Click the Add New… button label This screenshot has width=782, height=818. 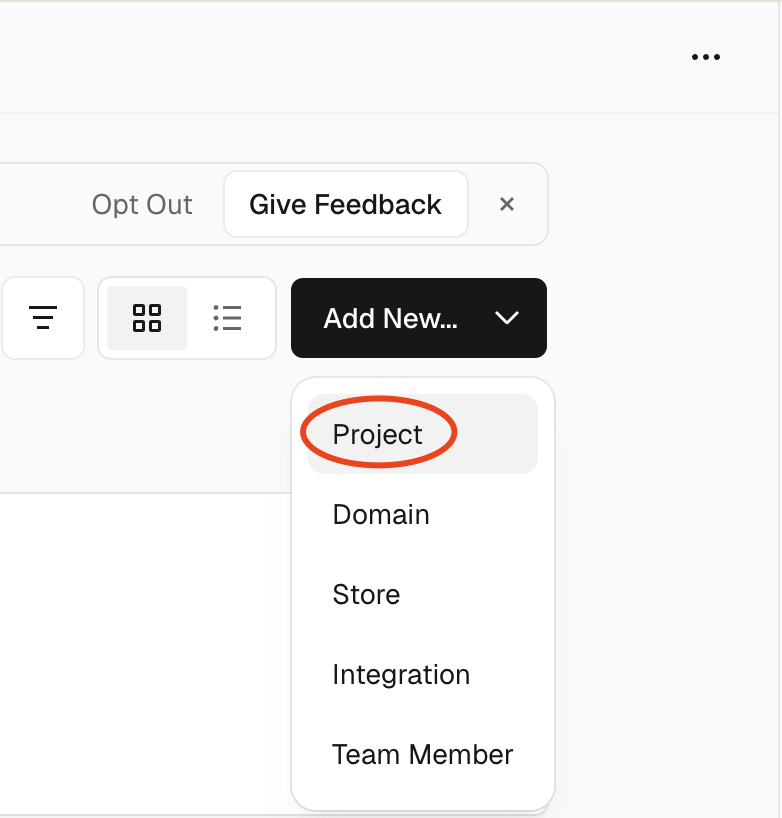390,318
